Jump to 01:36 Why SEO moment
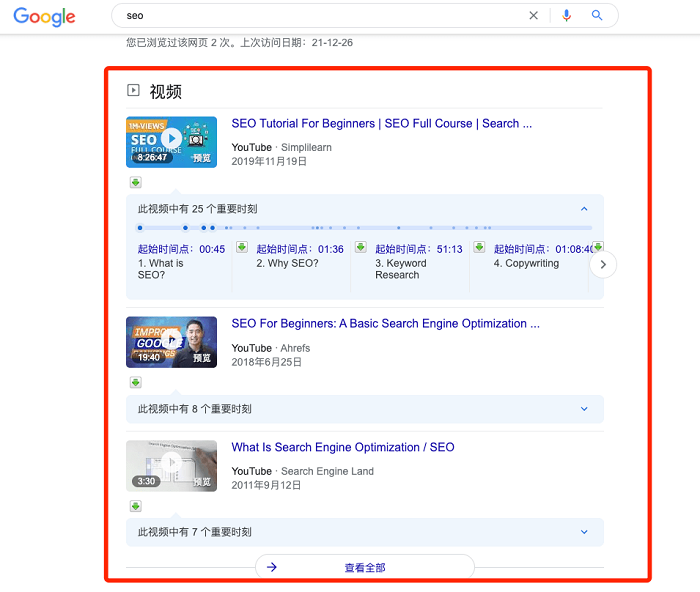This screenshot has width=700, height=592. point(300,256)
